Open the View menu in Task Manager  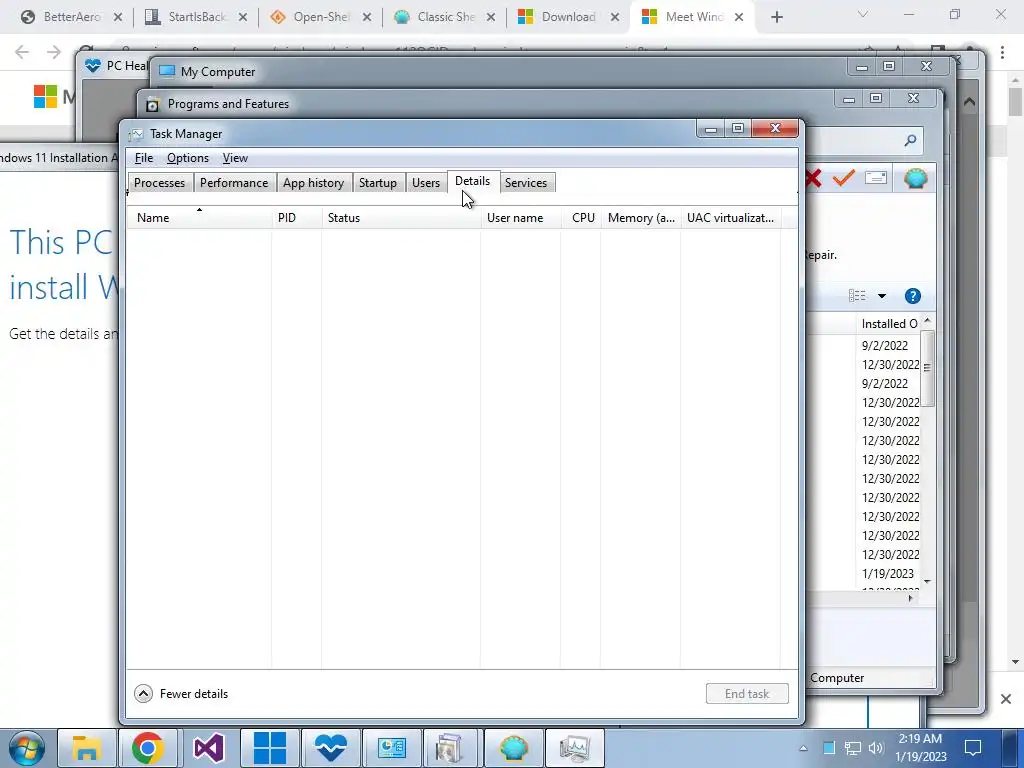tap(235, 158)
